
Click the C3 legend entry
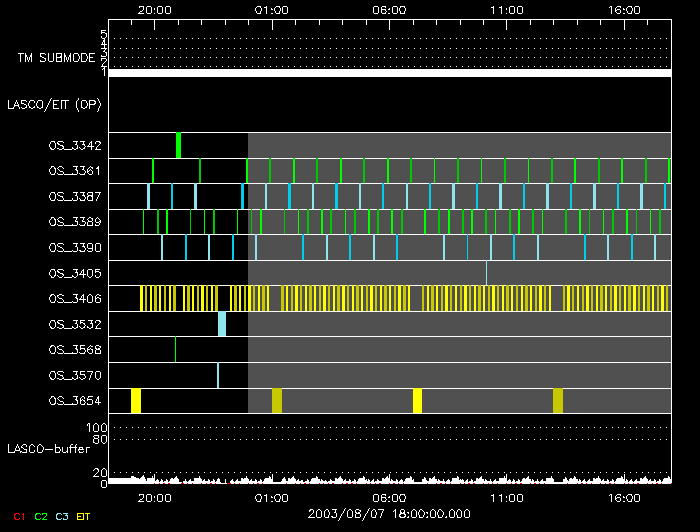(x=63, y=516)
